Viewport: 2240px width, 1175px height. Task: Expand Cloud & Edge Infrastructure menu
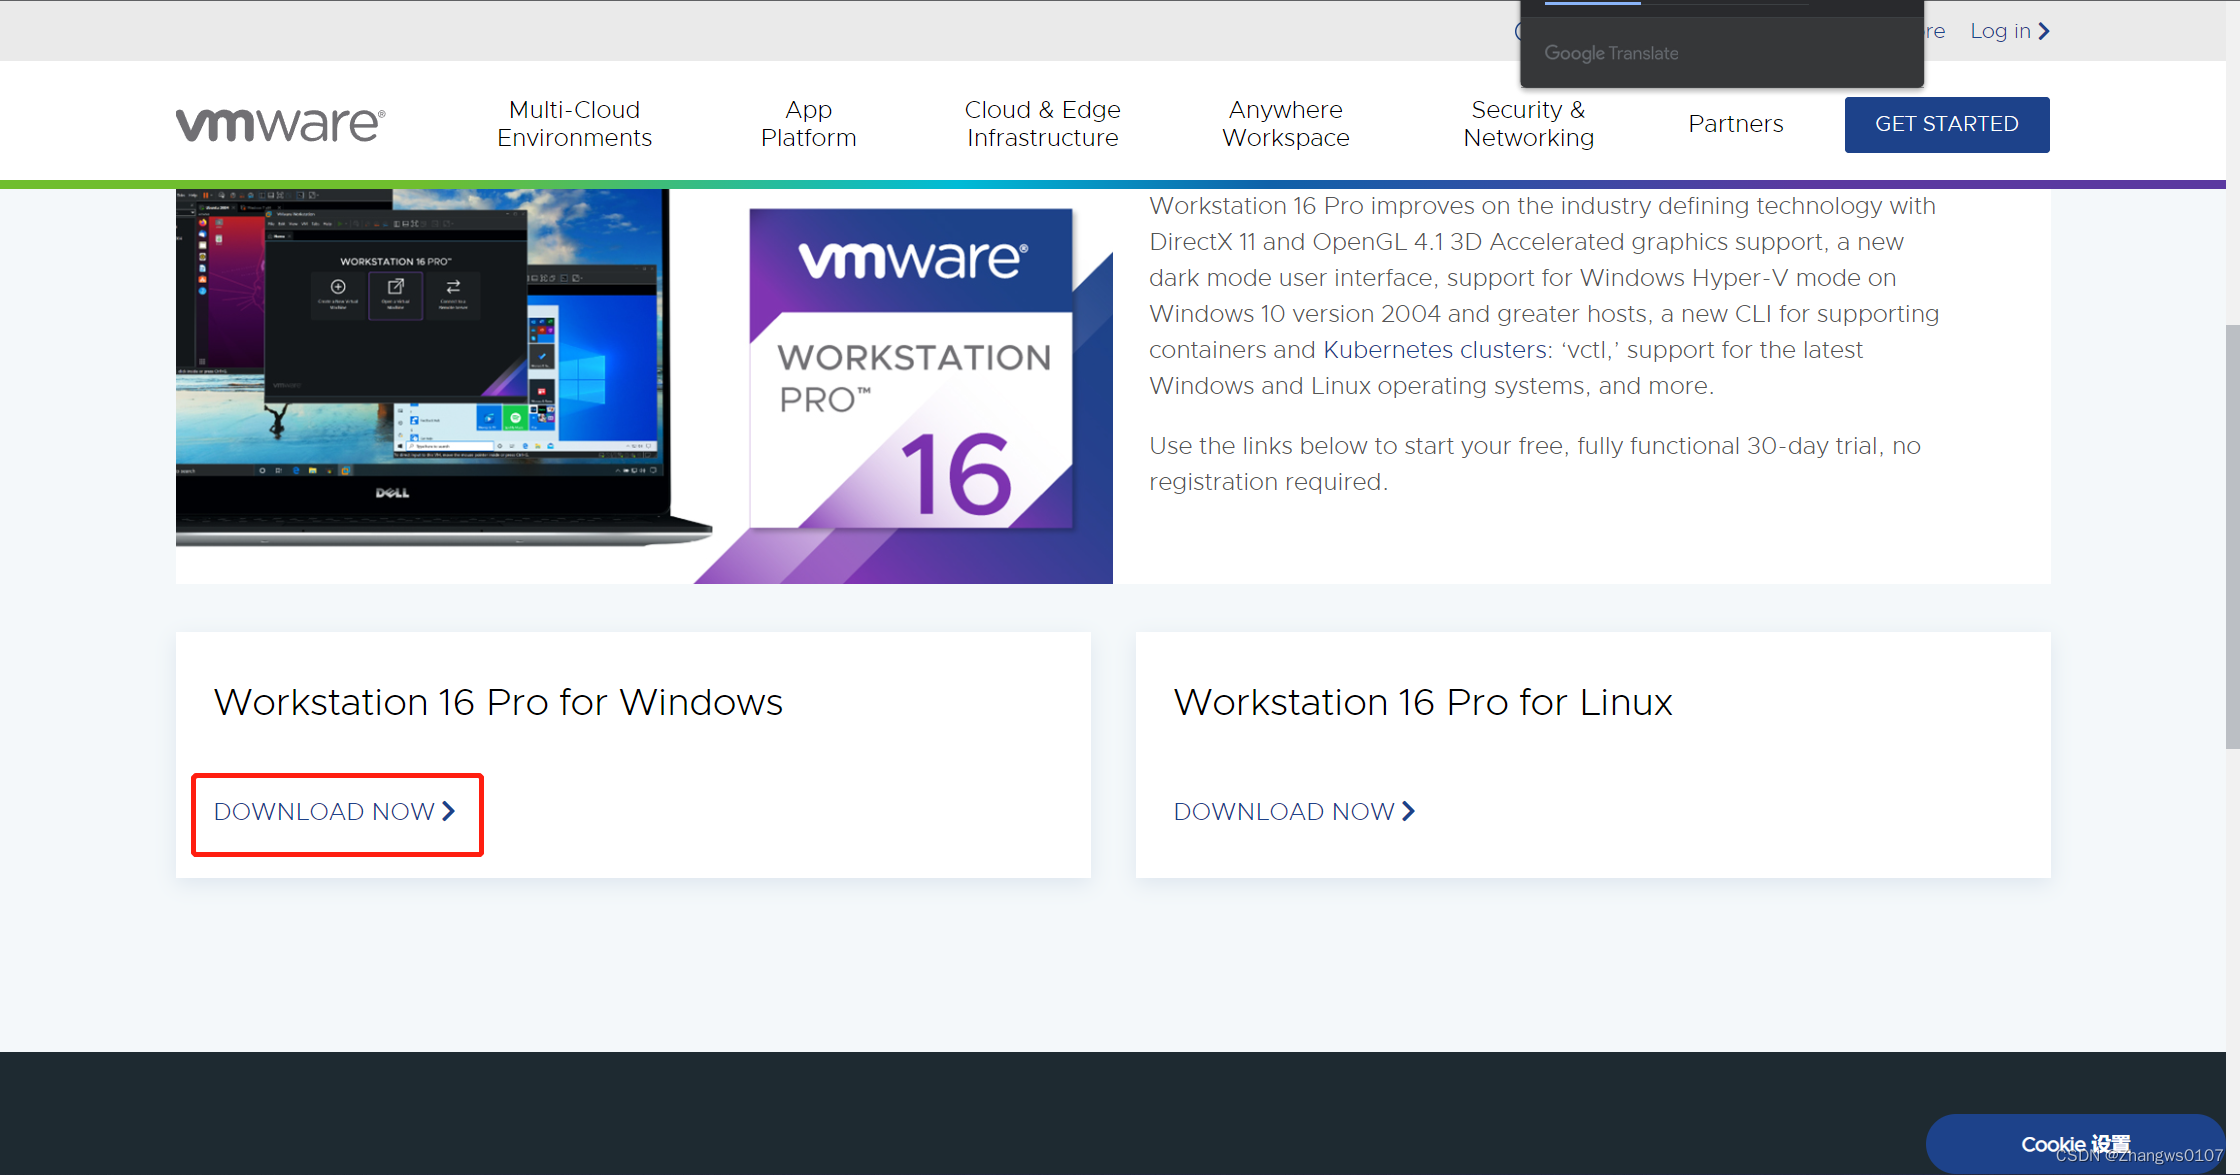(1042, 124)
